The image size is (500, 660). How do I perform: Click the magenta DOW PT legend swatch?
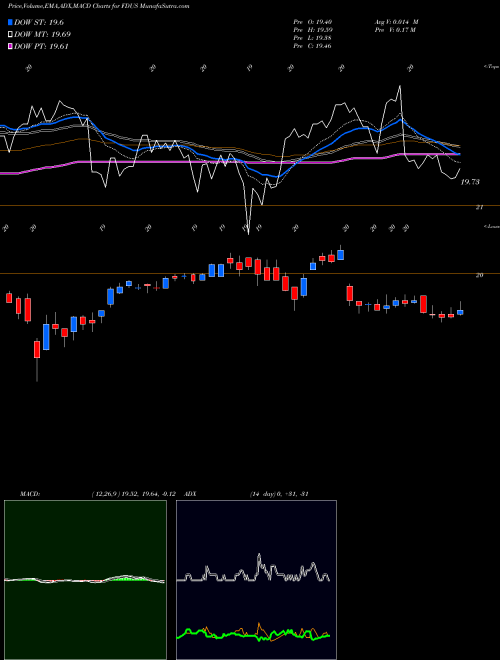(11, 47)
